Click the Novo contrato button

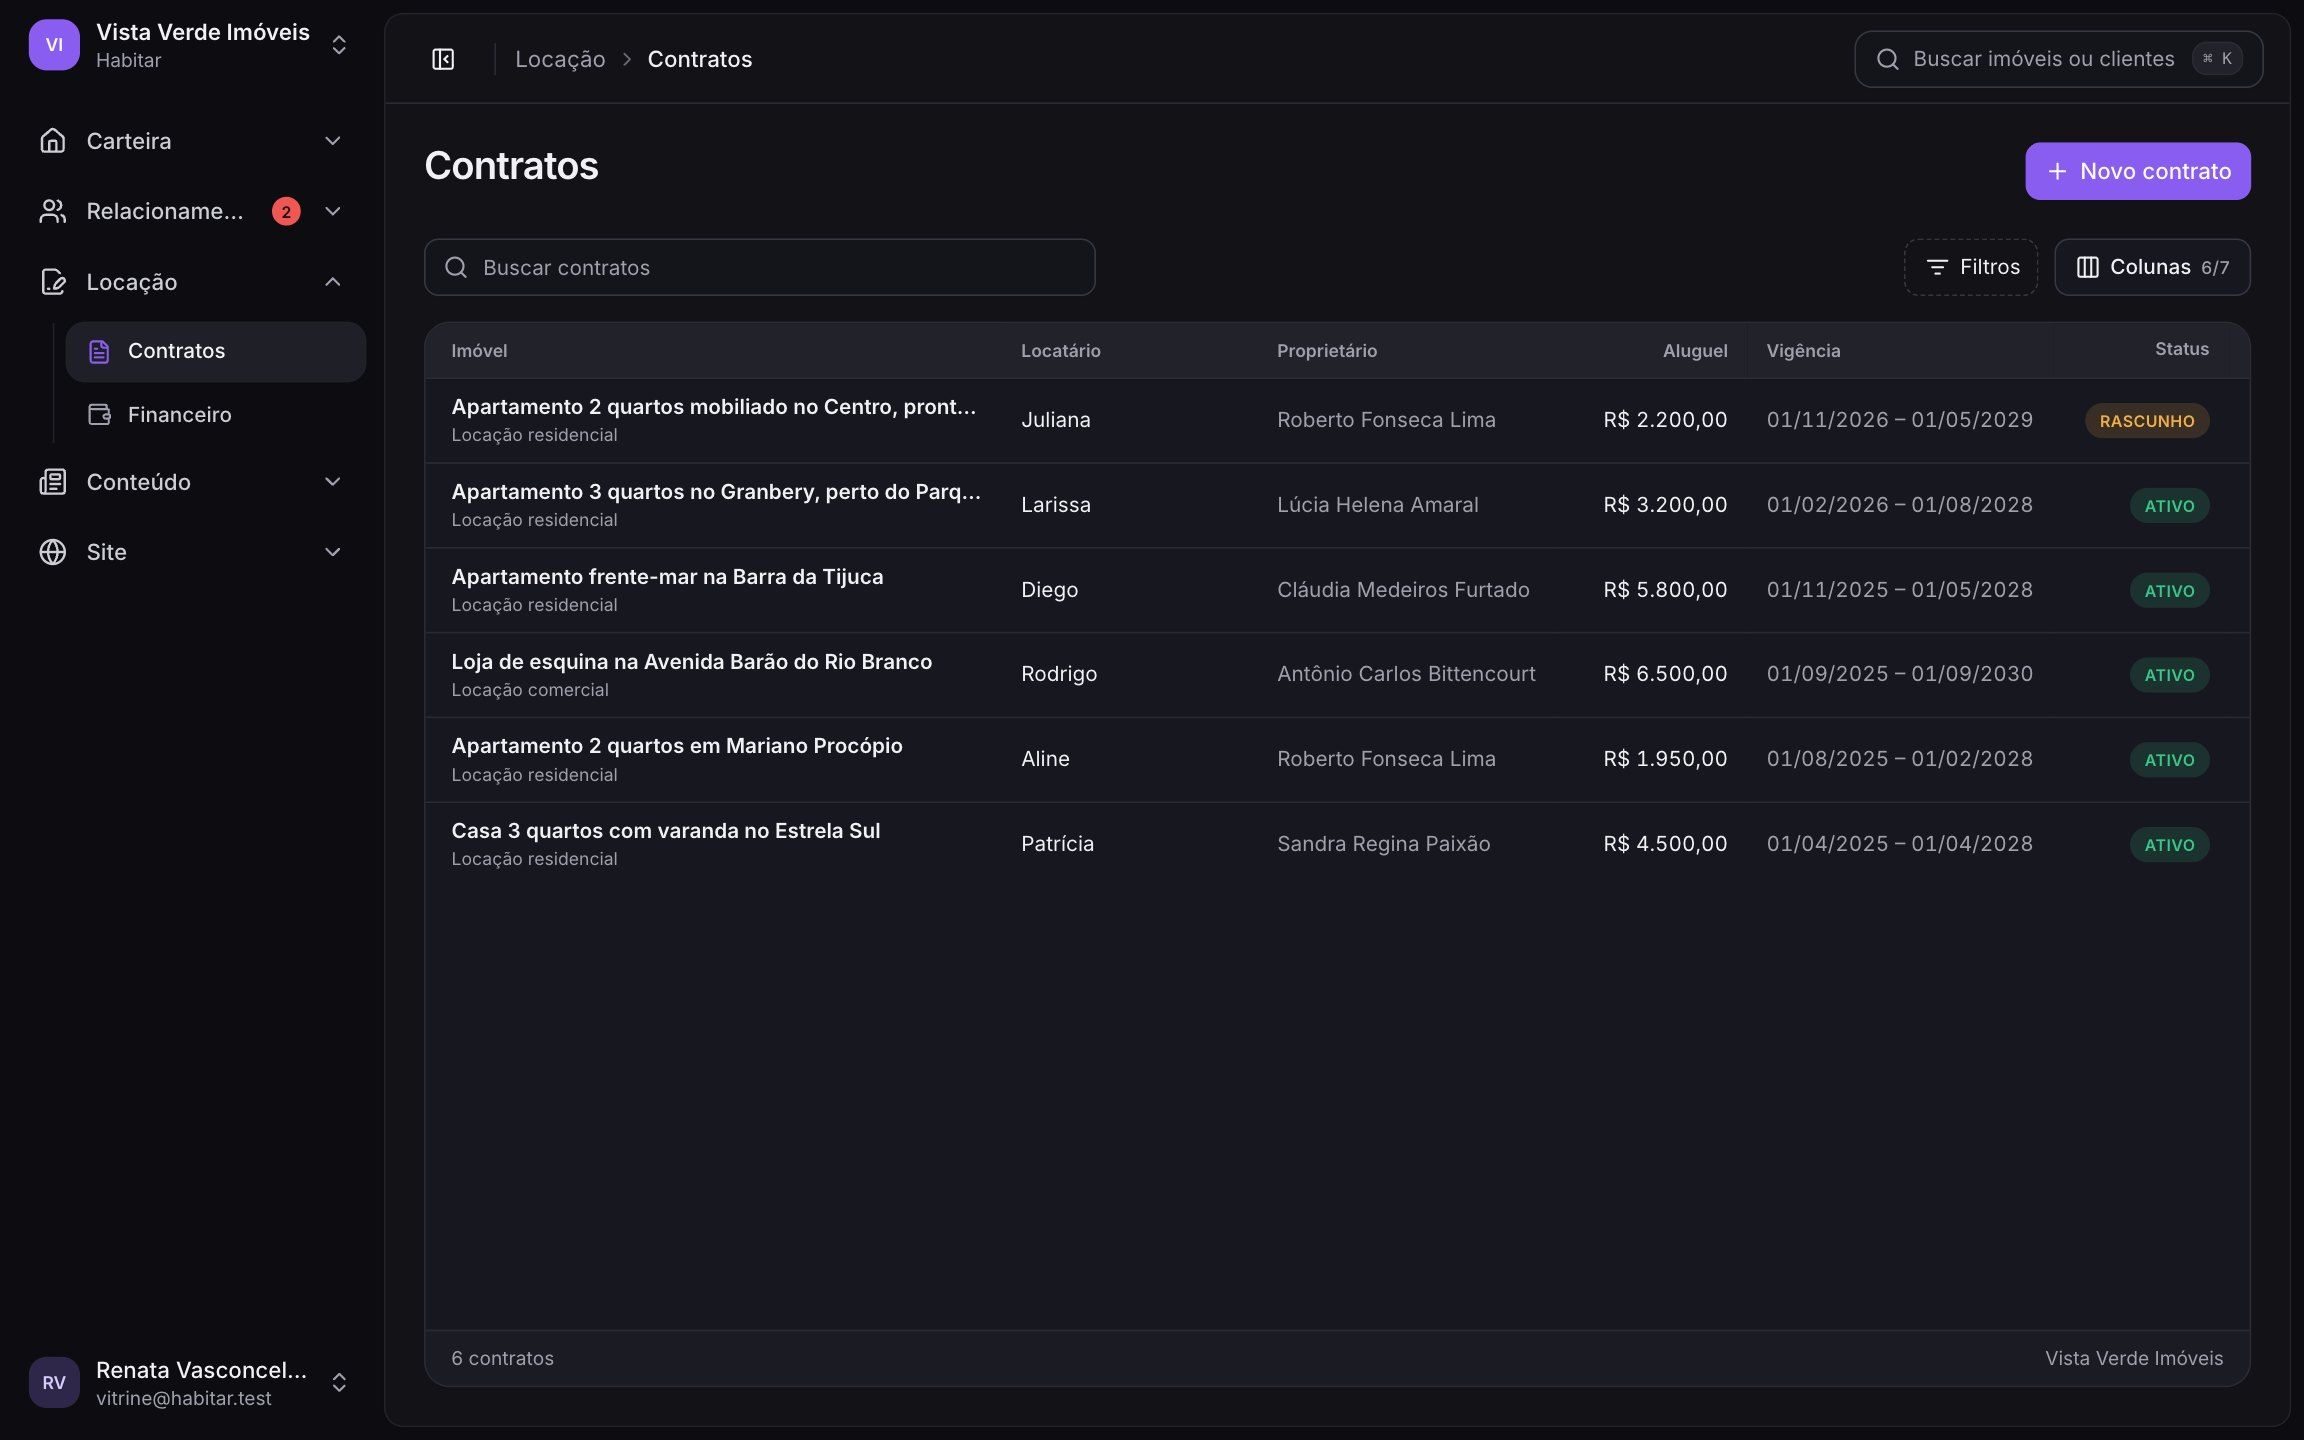(2138, 171)
